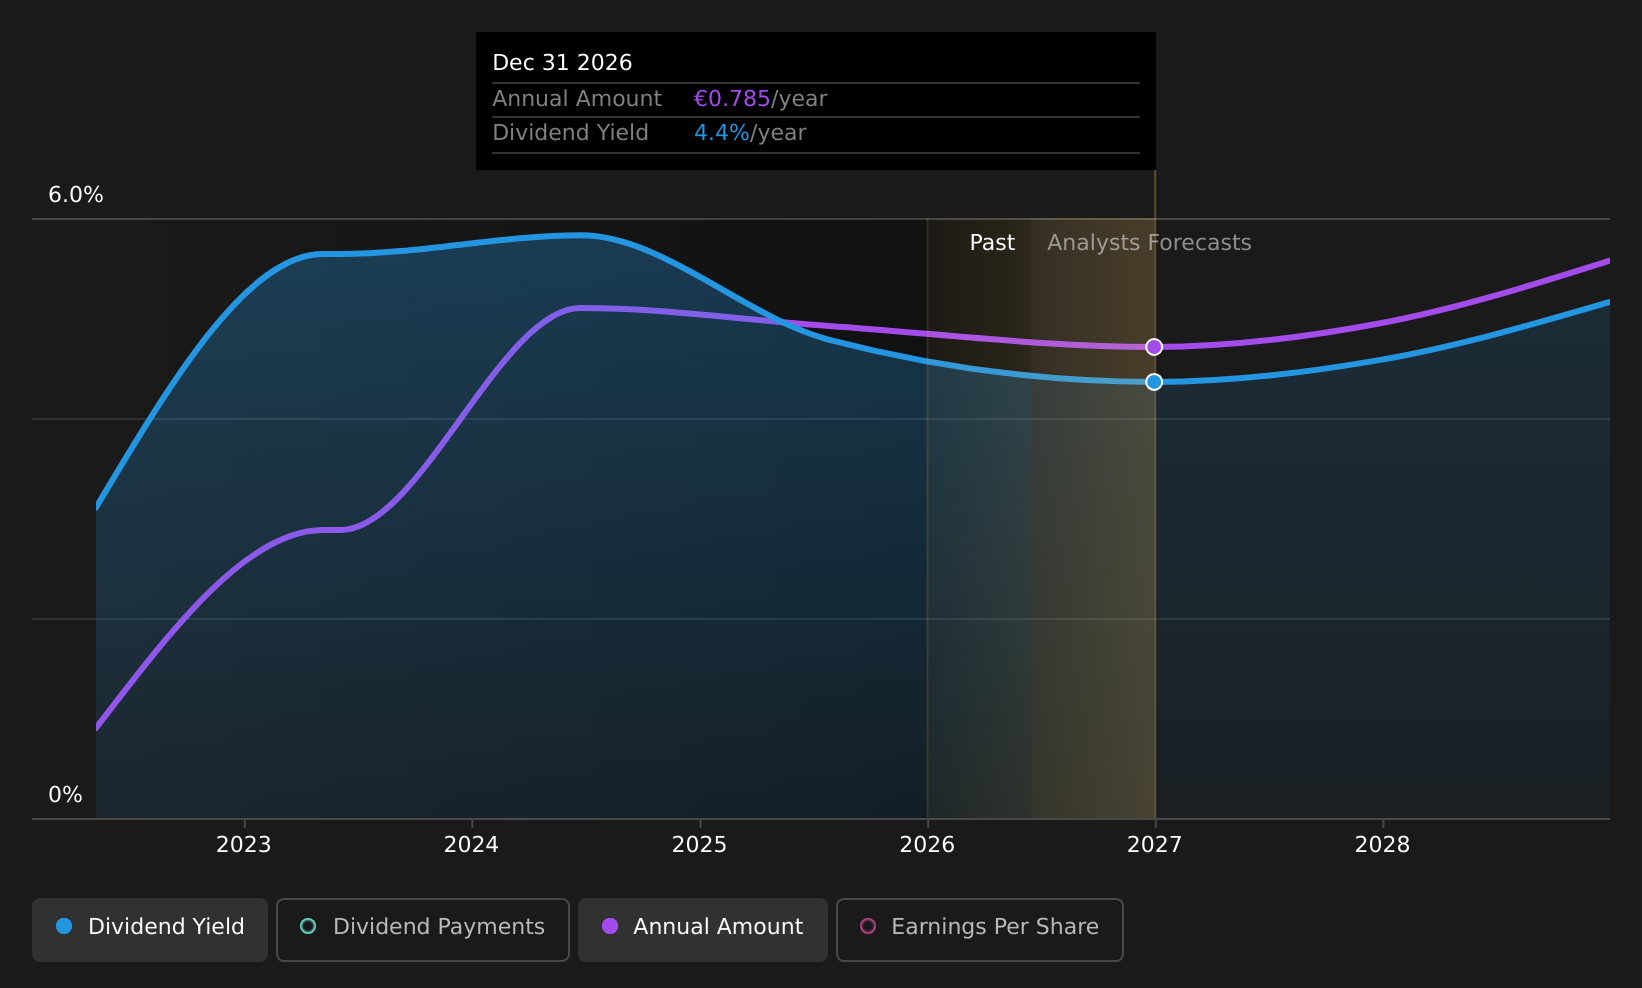Viewport: 1642px width, 988px height.
Task: Click the 2028 x-axis label
Action: click(1382, 845)
